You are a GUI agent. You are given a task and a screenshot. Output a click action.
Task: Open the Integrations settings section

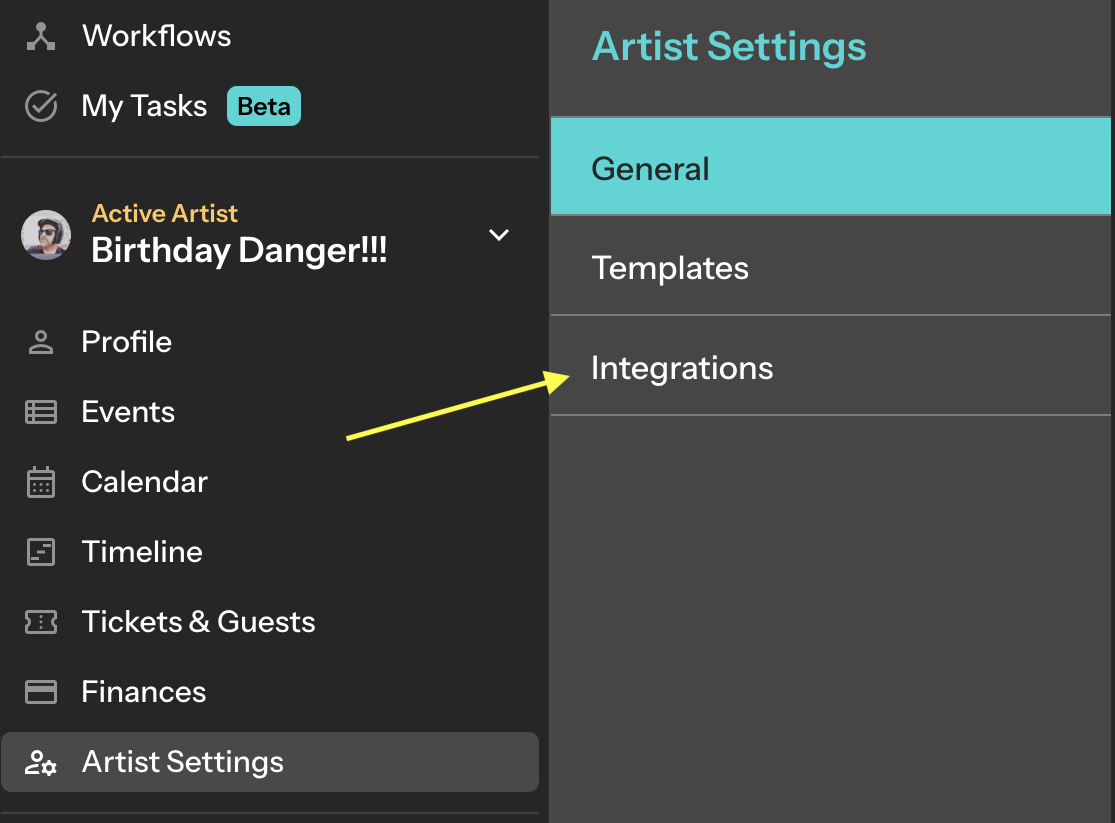click(x=831, y=366)
